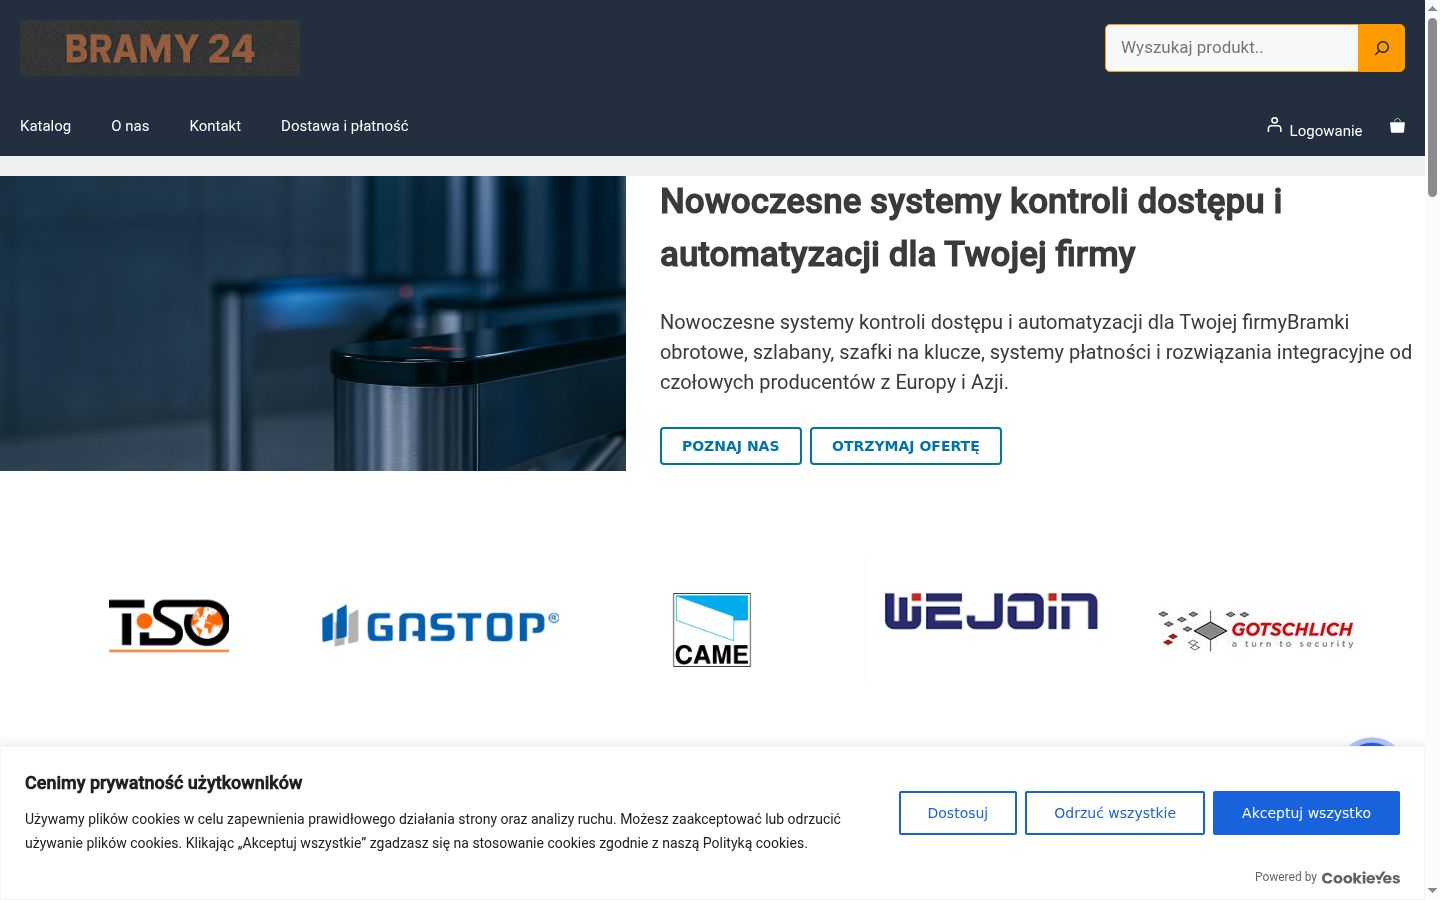Open the Katalog menu item
The width and height of the screenshot is (1440, 900).
tap(46, 126)
